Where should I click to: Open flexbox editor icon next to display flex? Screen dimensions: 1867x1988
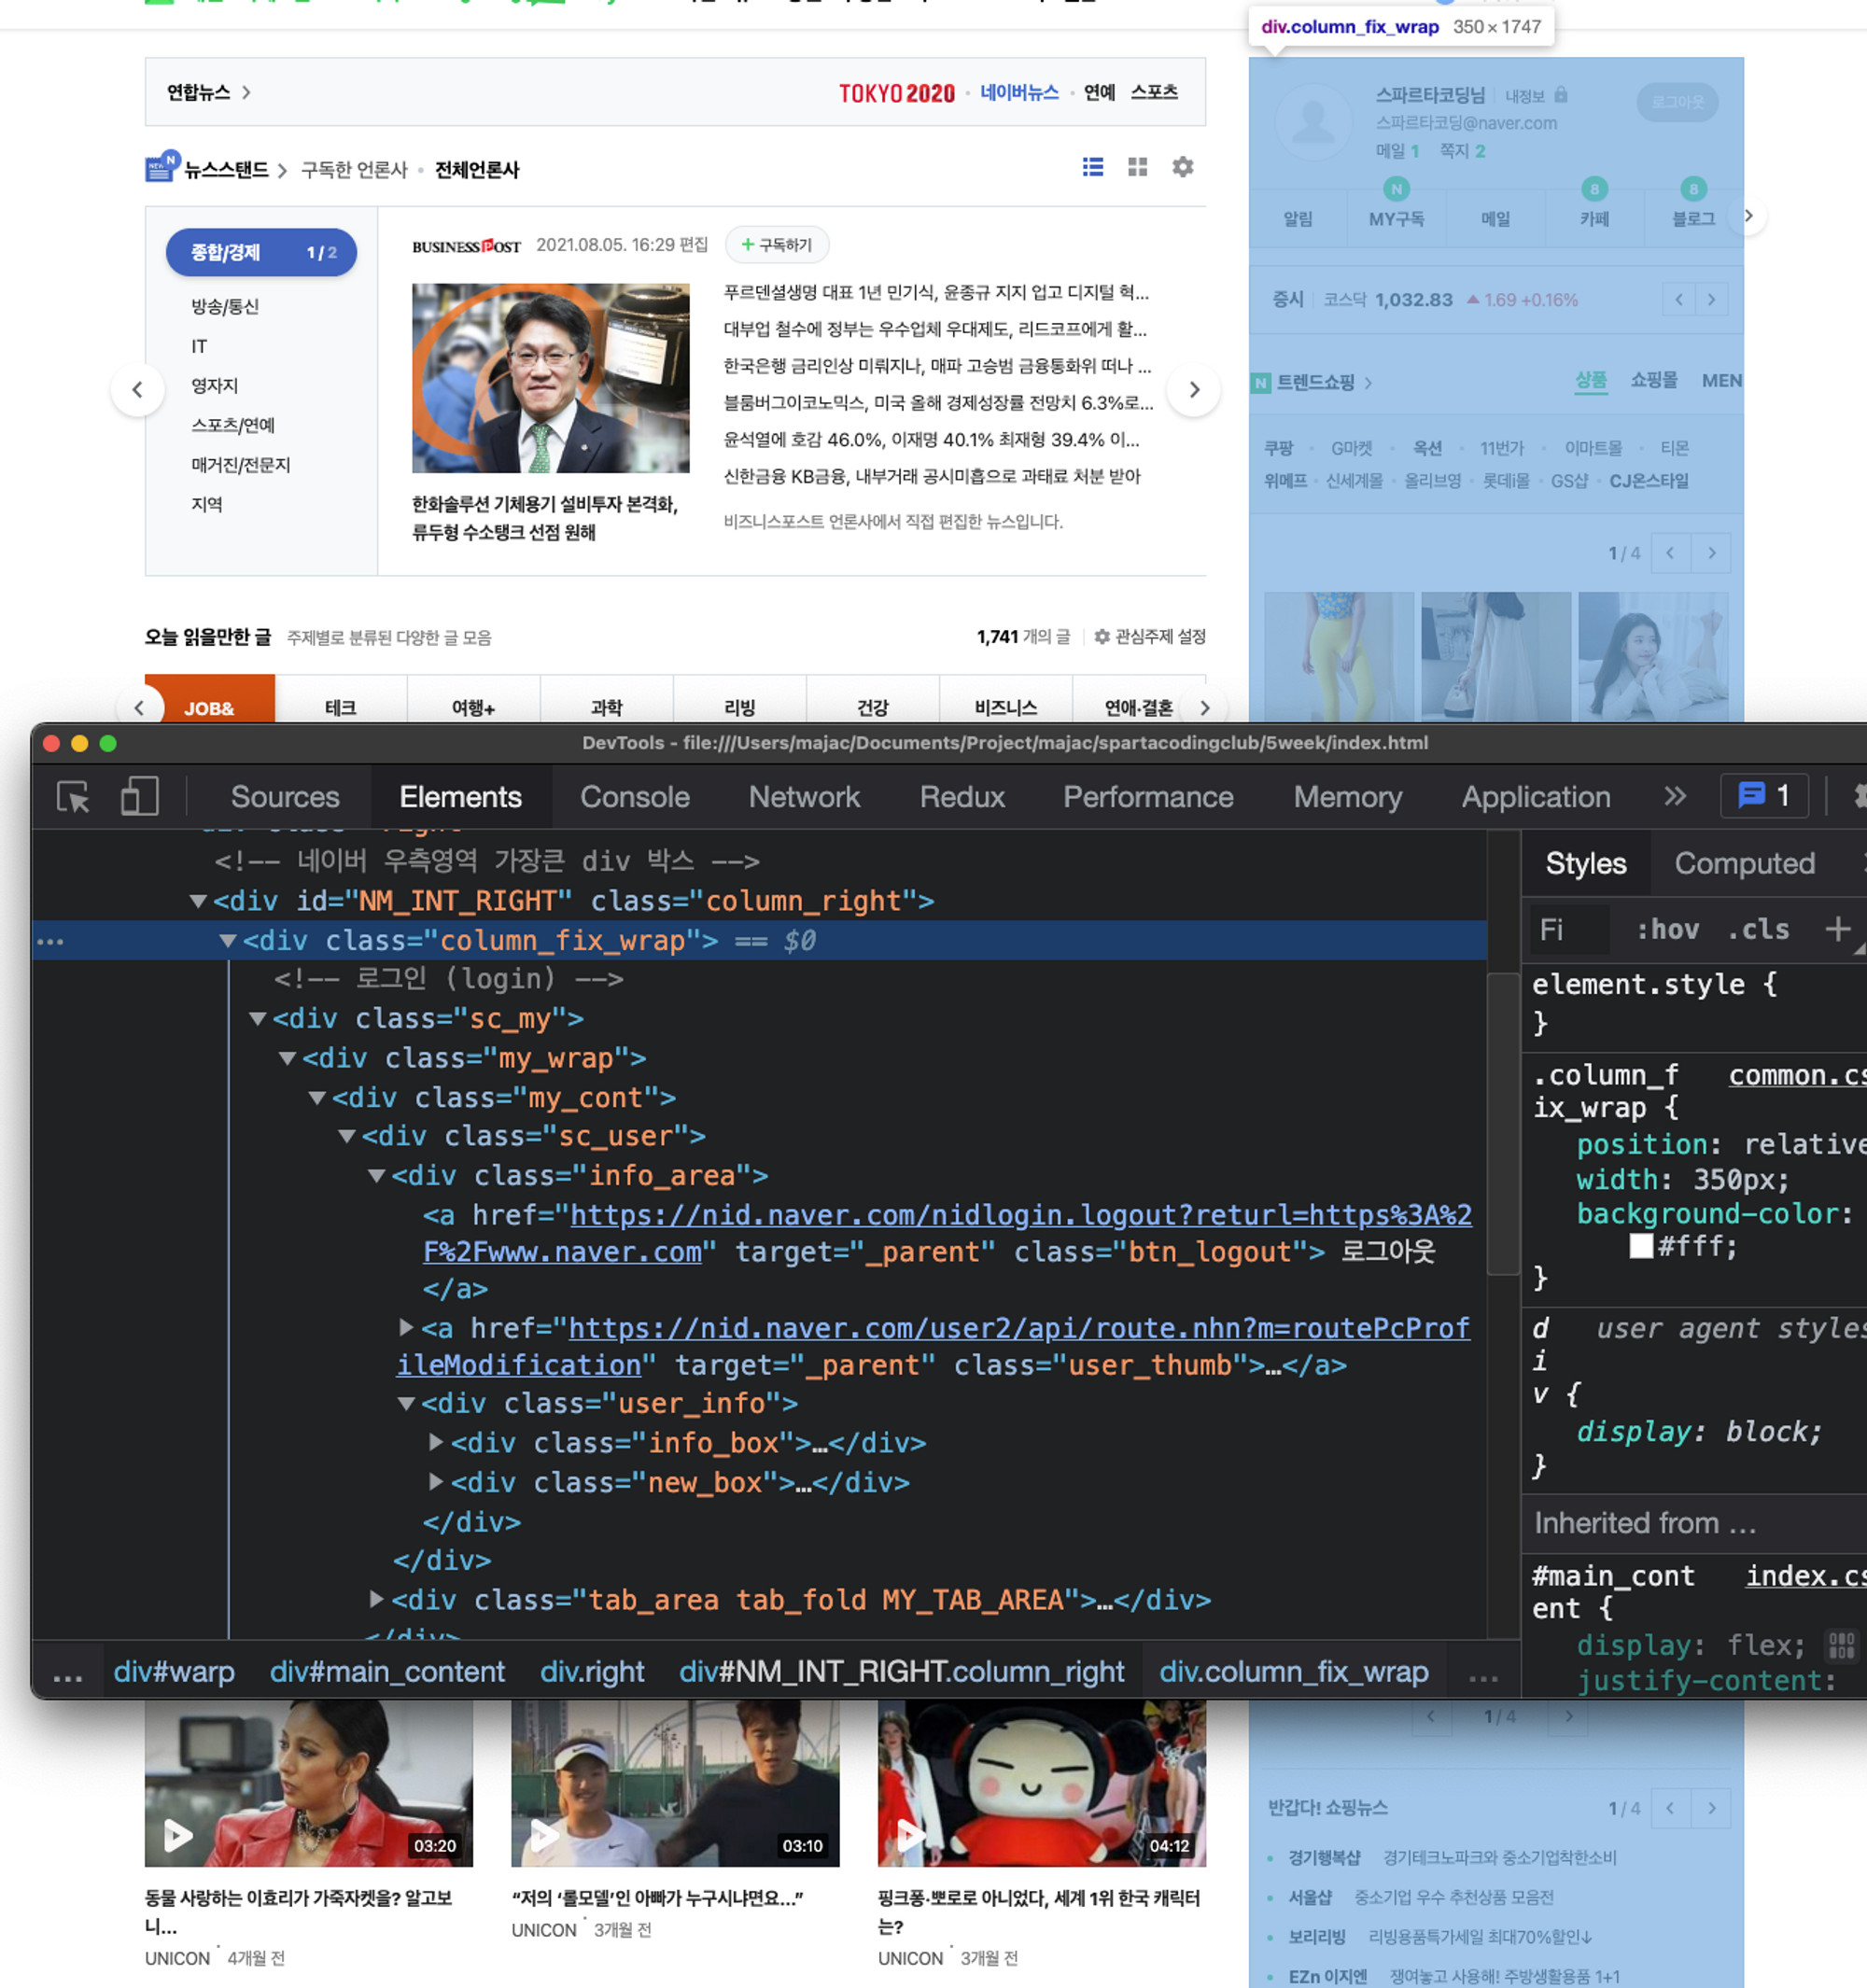[1841, 1645]
